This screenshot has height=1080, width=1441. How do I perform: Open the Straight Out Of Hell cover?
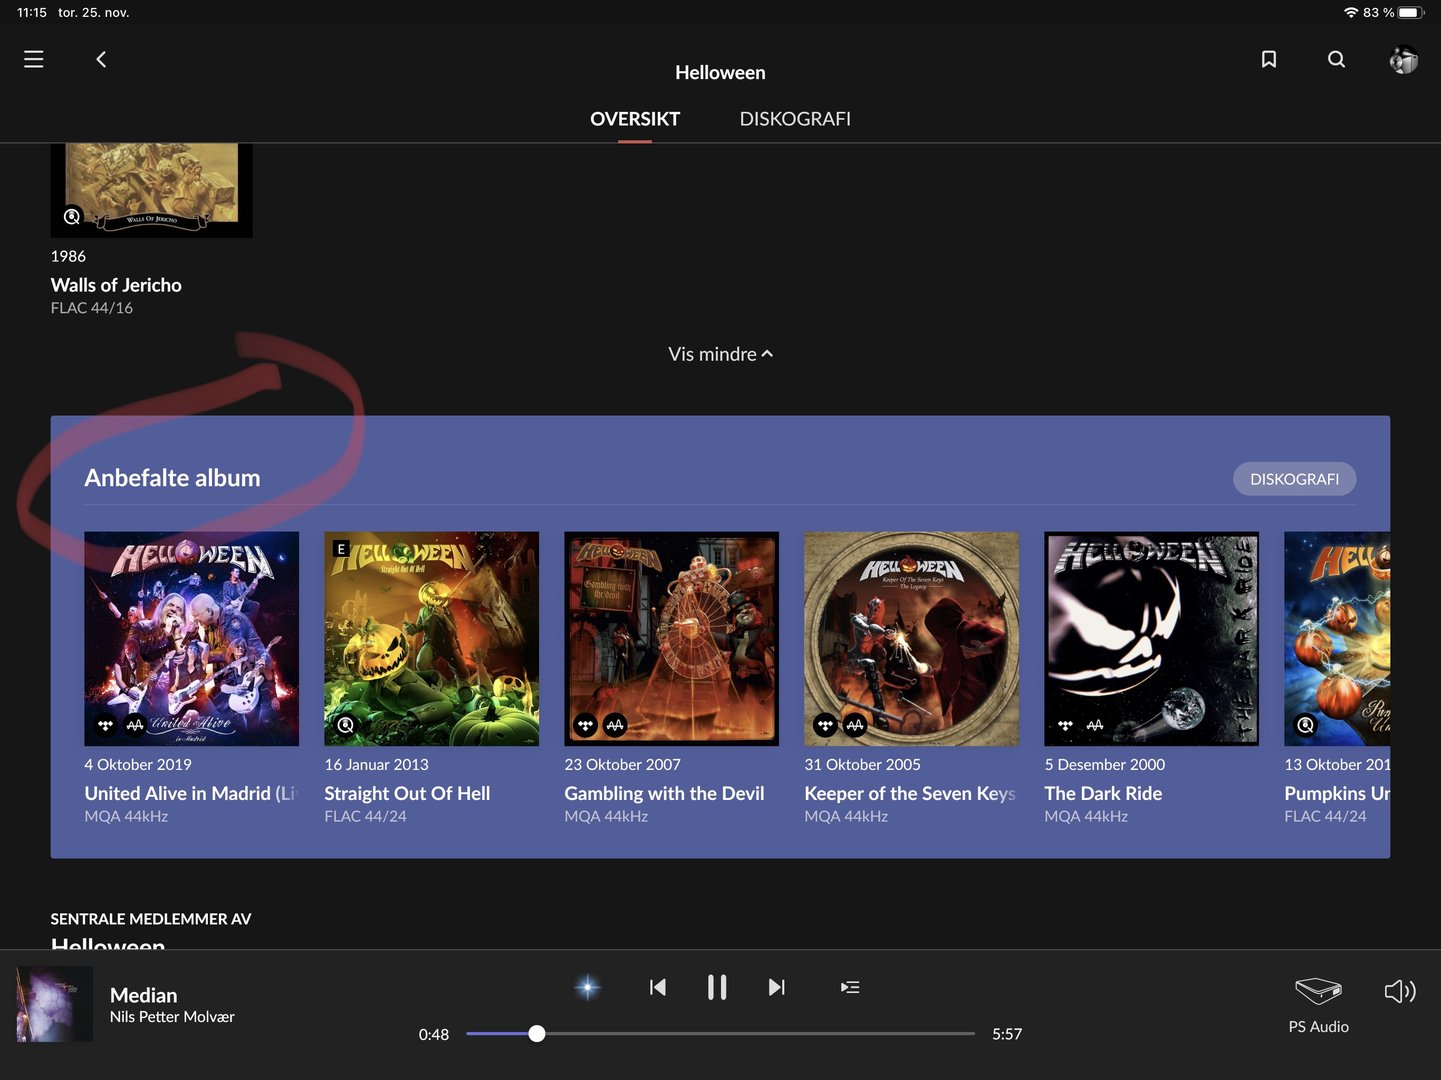tap(431, 638)
